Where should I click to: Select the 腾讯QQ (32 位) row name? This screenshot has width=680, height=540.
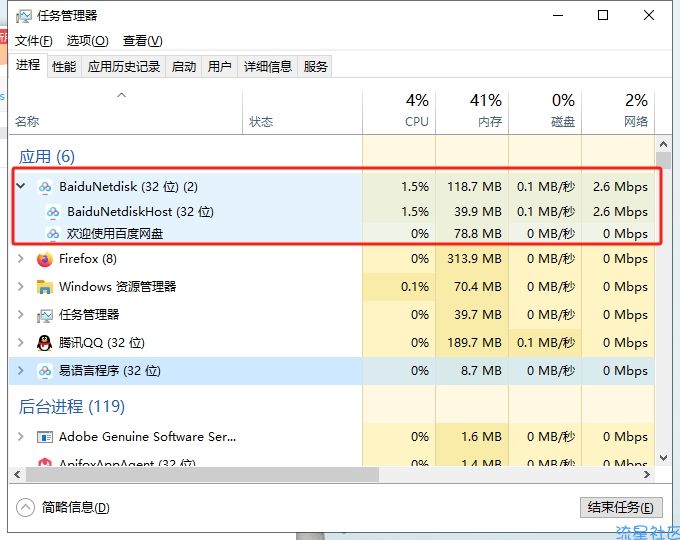tap(101, 343)
